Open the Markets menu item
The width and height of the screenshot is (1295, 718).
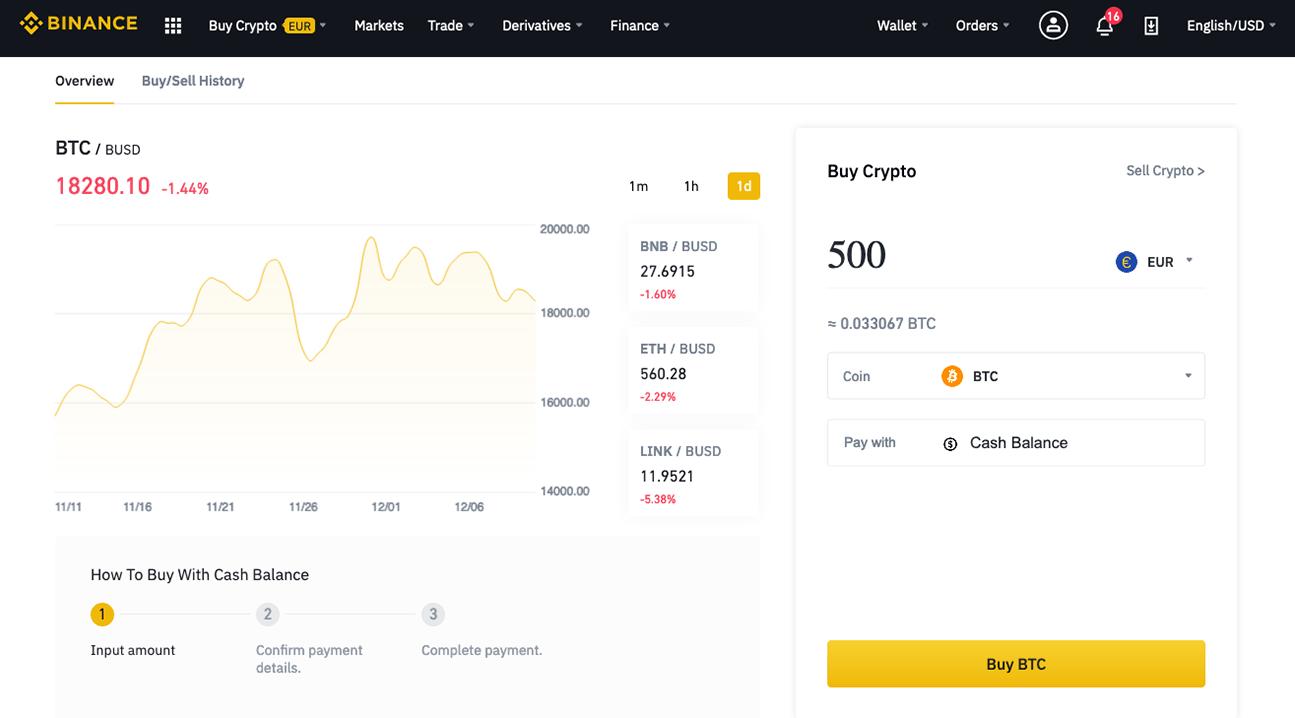[x=378, y=25]
